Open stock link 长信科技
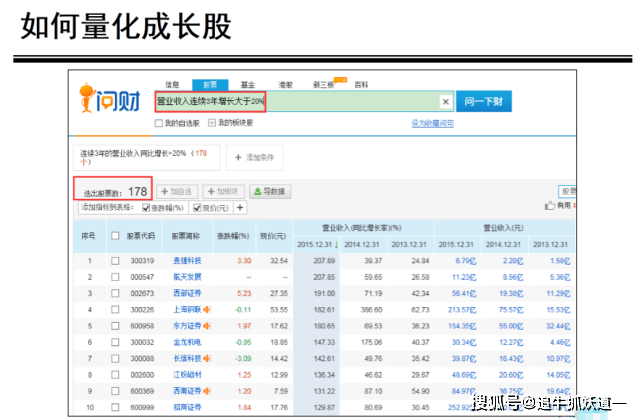The height and width of the screenshot is (420, 641). tap(187, 359)
